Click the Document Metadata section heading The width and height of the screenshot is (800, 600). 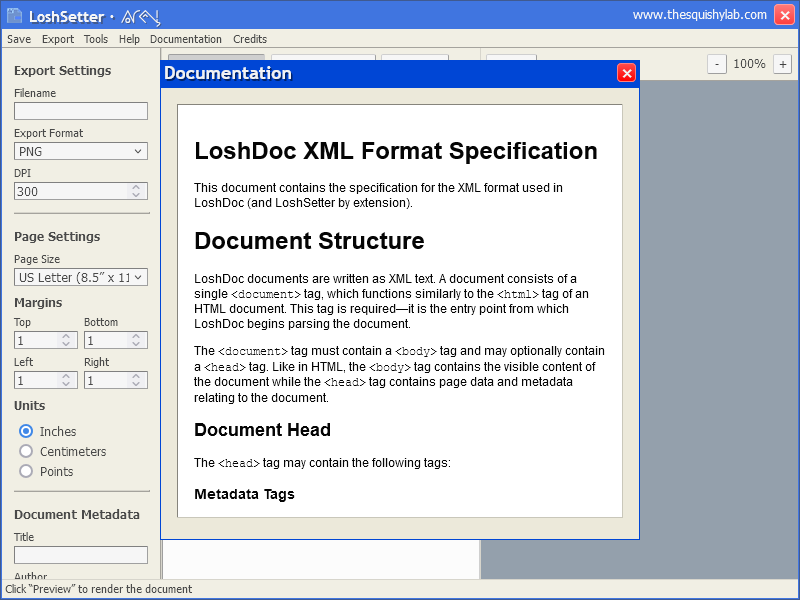(77, 514)
